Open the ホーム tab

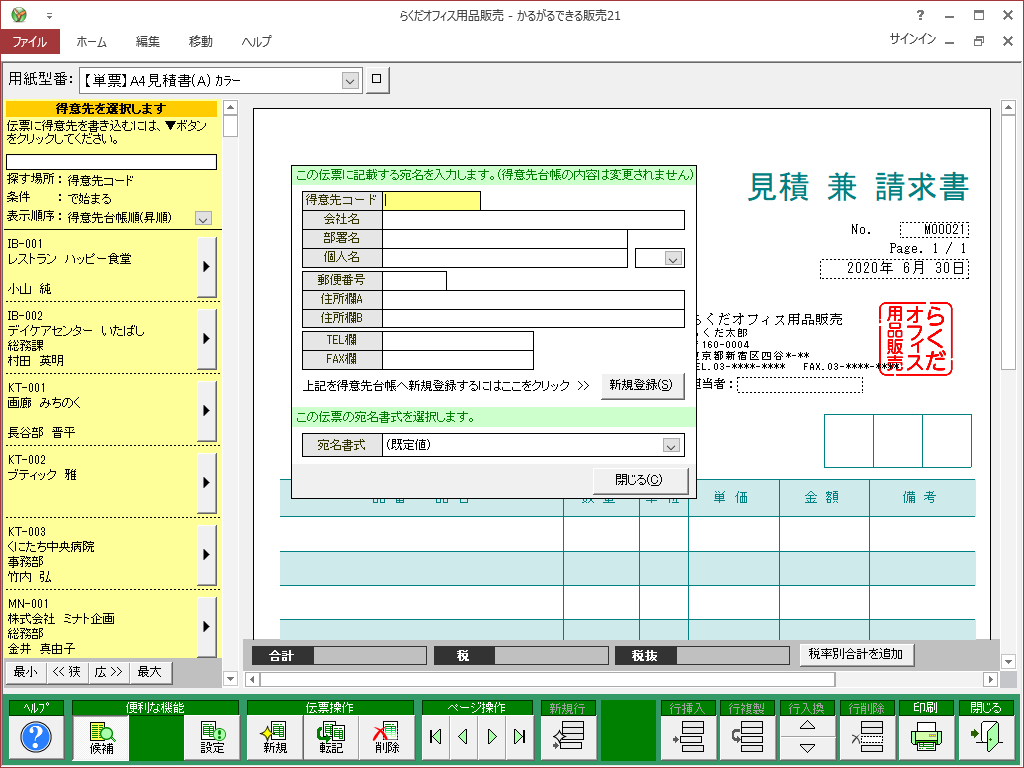point(91,42)
